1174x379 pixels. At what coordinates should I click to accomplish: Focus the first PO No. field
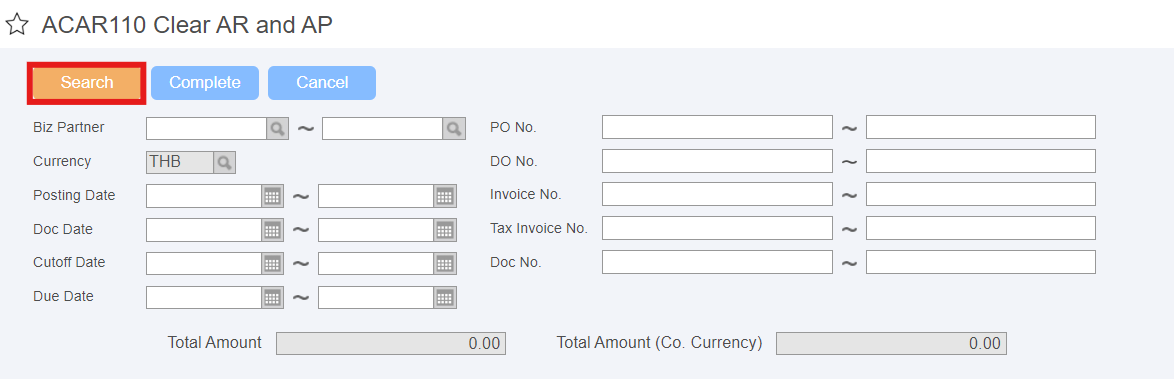click(x=717, y=127)
